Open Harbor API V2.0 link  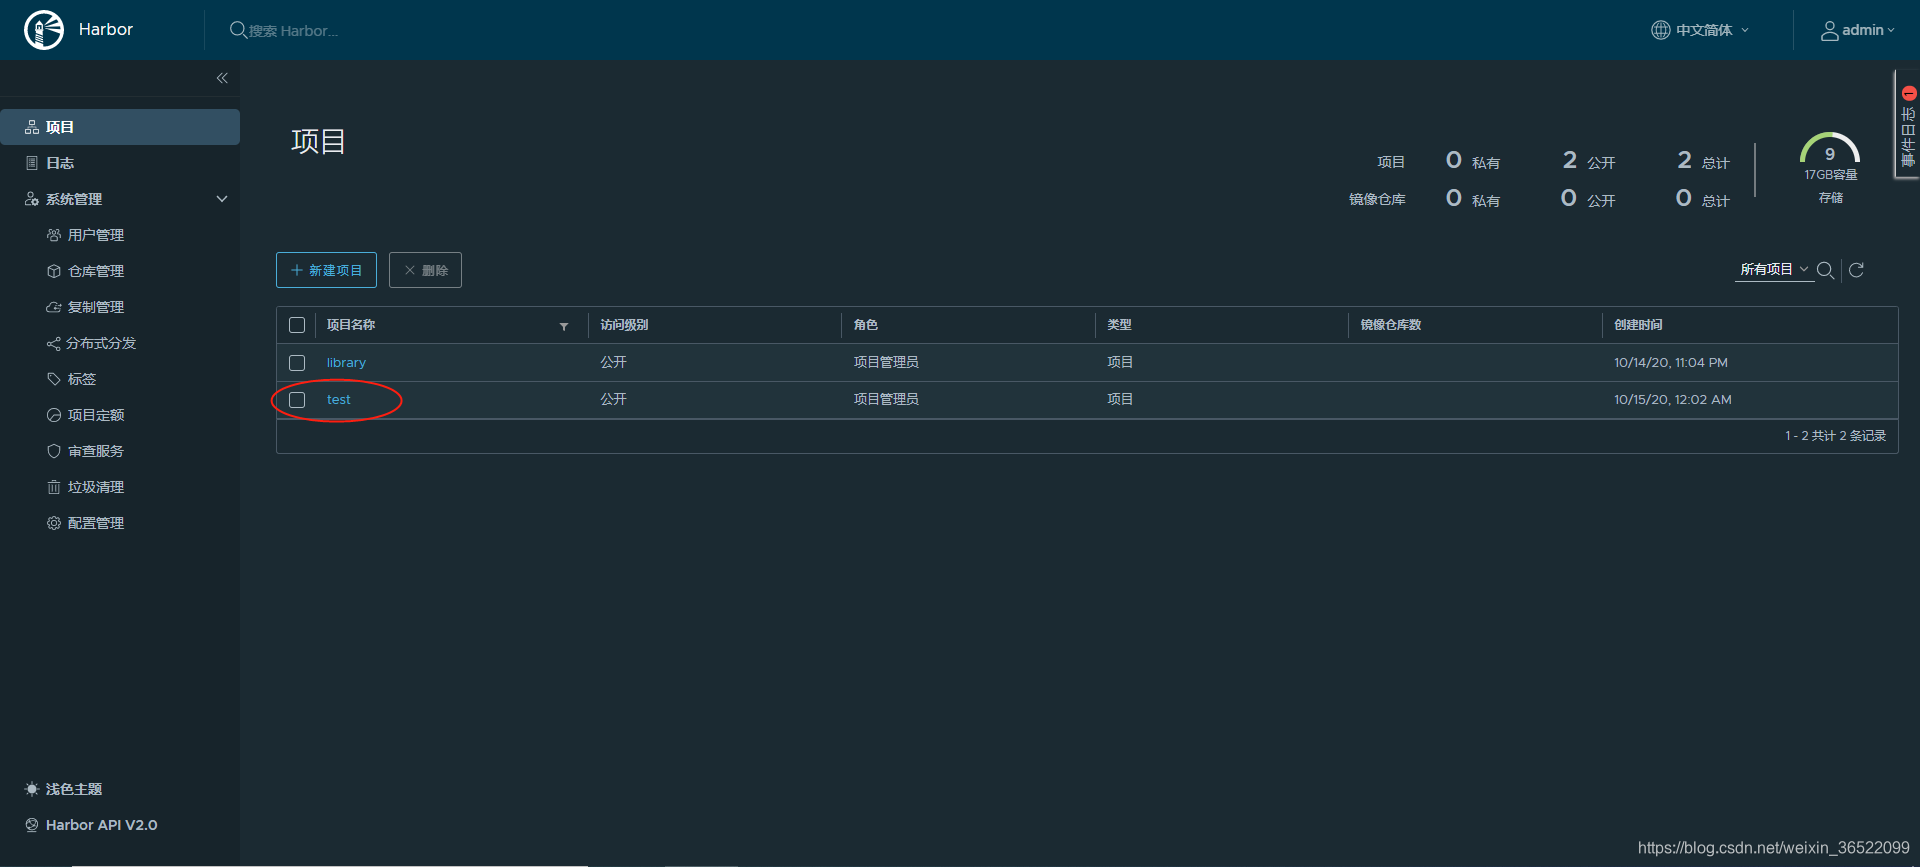(101, 825)
